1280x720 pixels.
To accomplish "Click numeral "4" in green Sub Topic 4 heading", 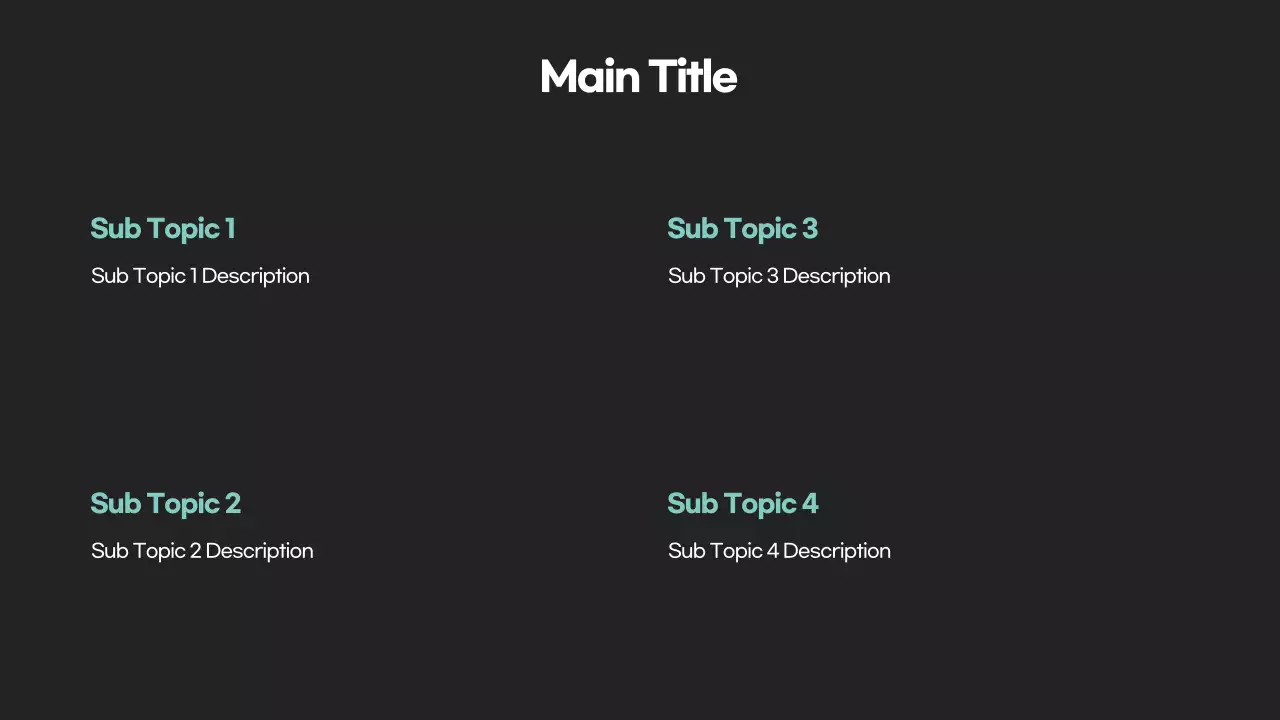I will click(810, 504).
